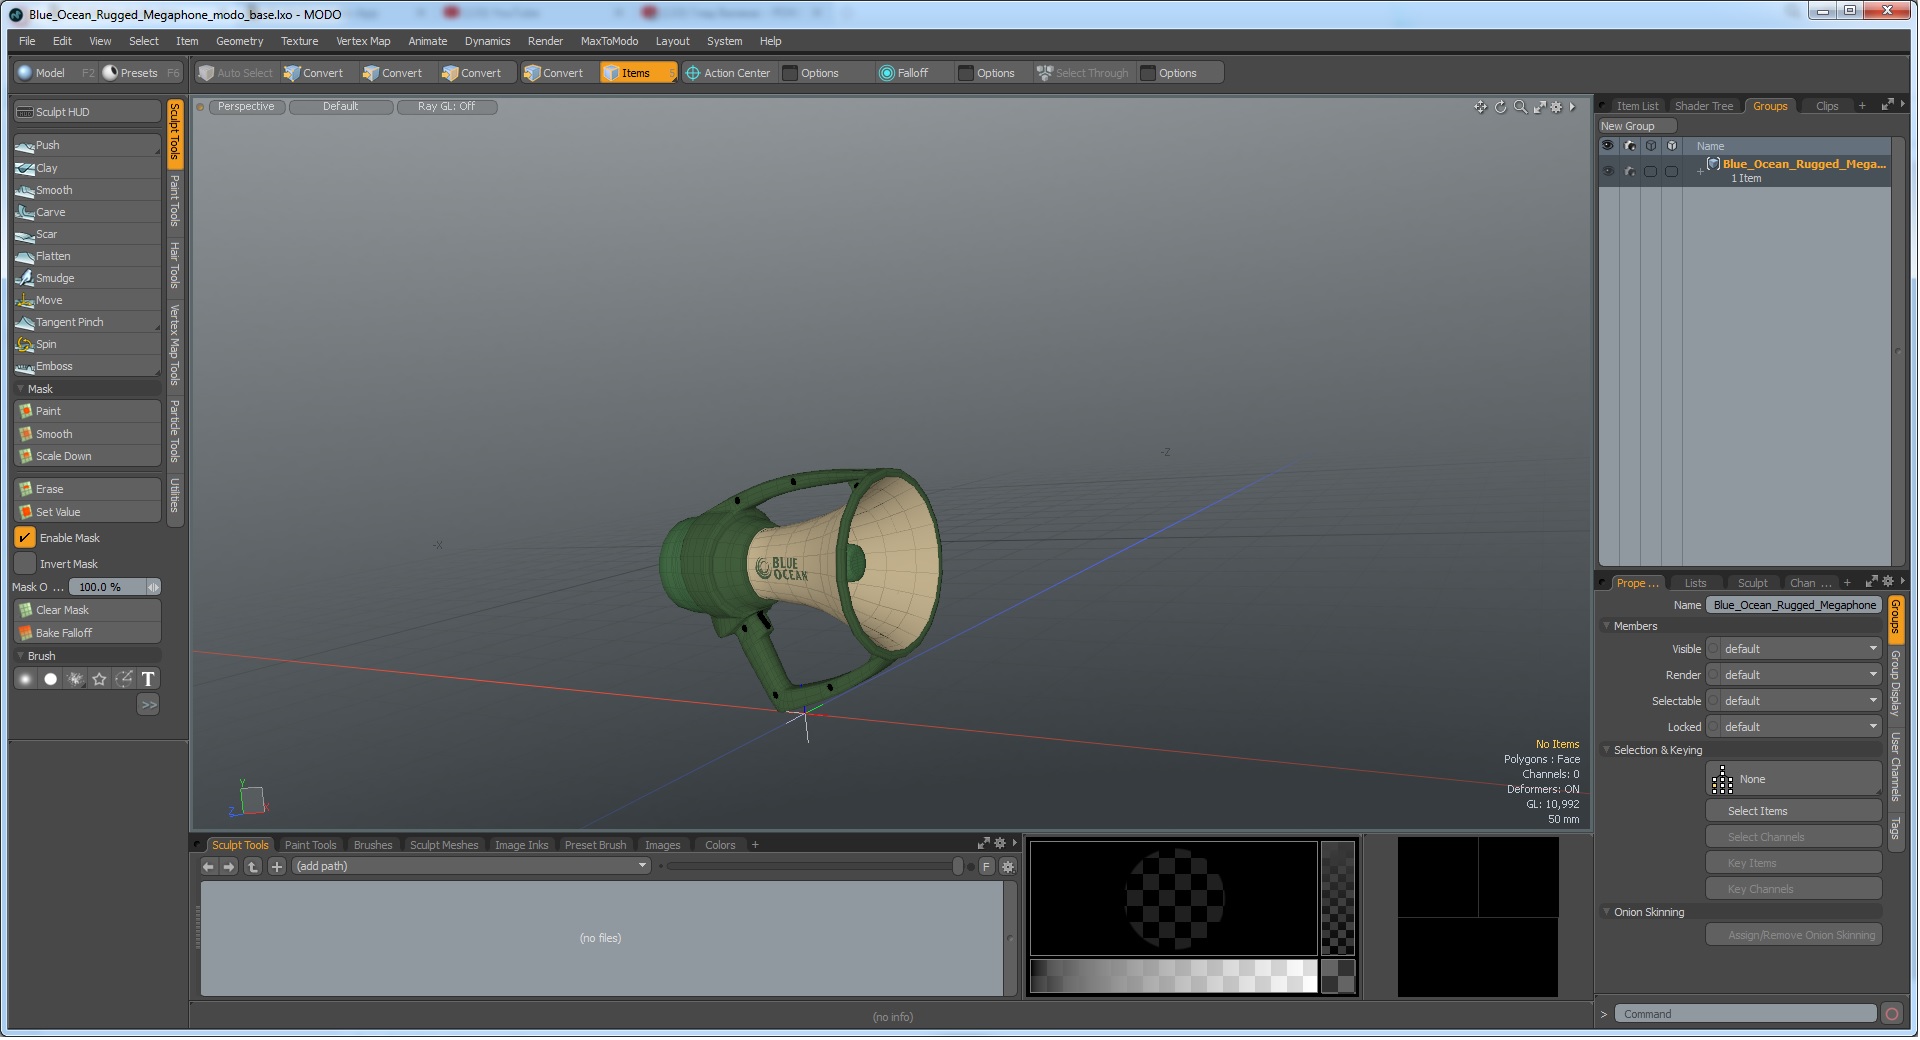Viewport: 1920px width, 1040px height.
Task: Click the grayscale gradient strip
Action: 1174,977
